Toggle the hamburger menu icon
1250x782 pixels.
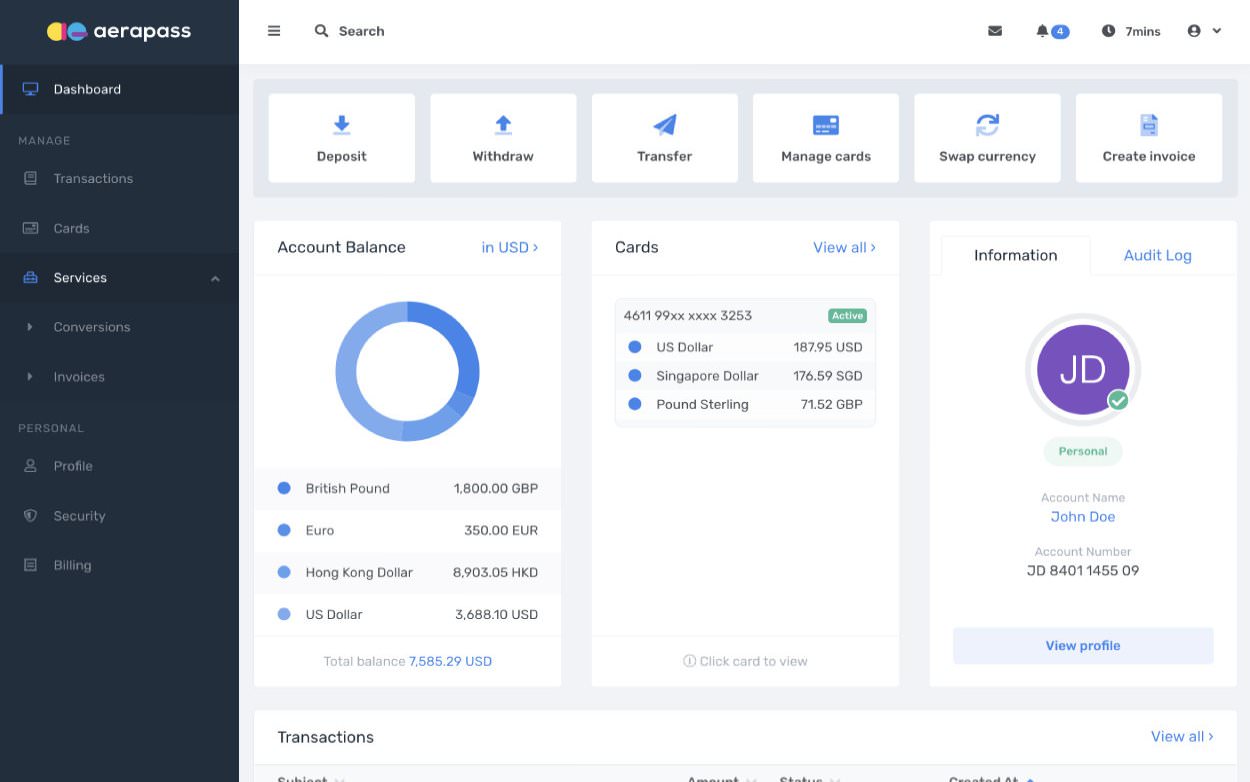pos(274,31)
